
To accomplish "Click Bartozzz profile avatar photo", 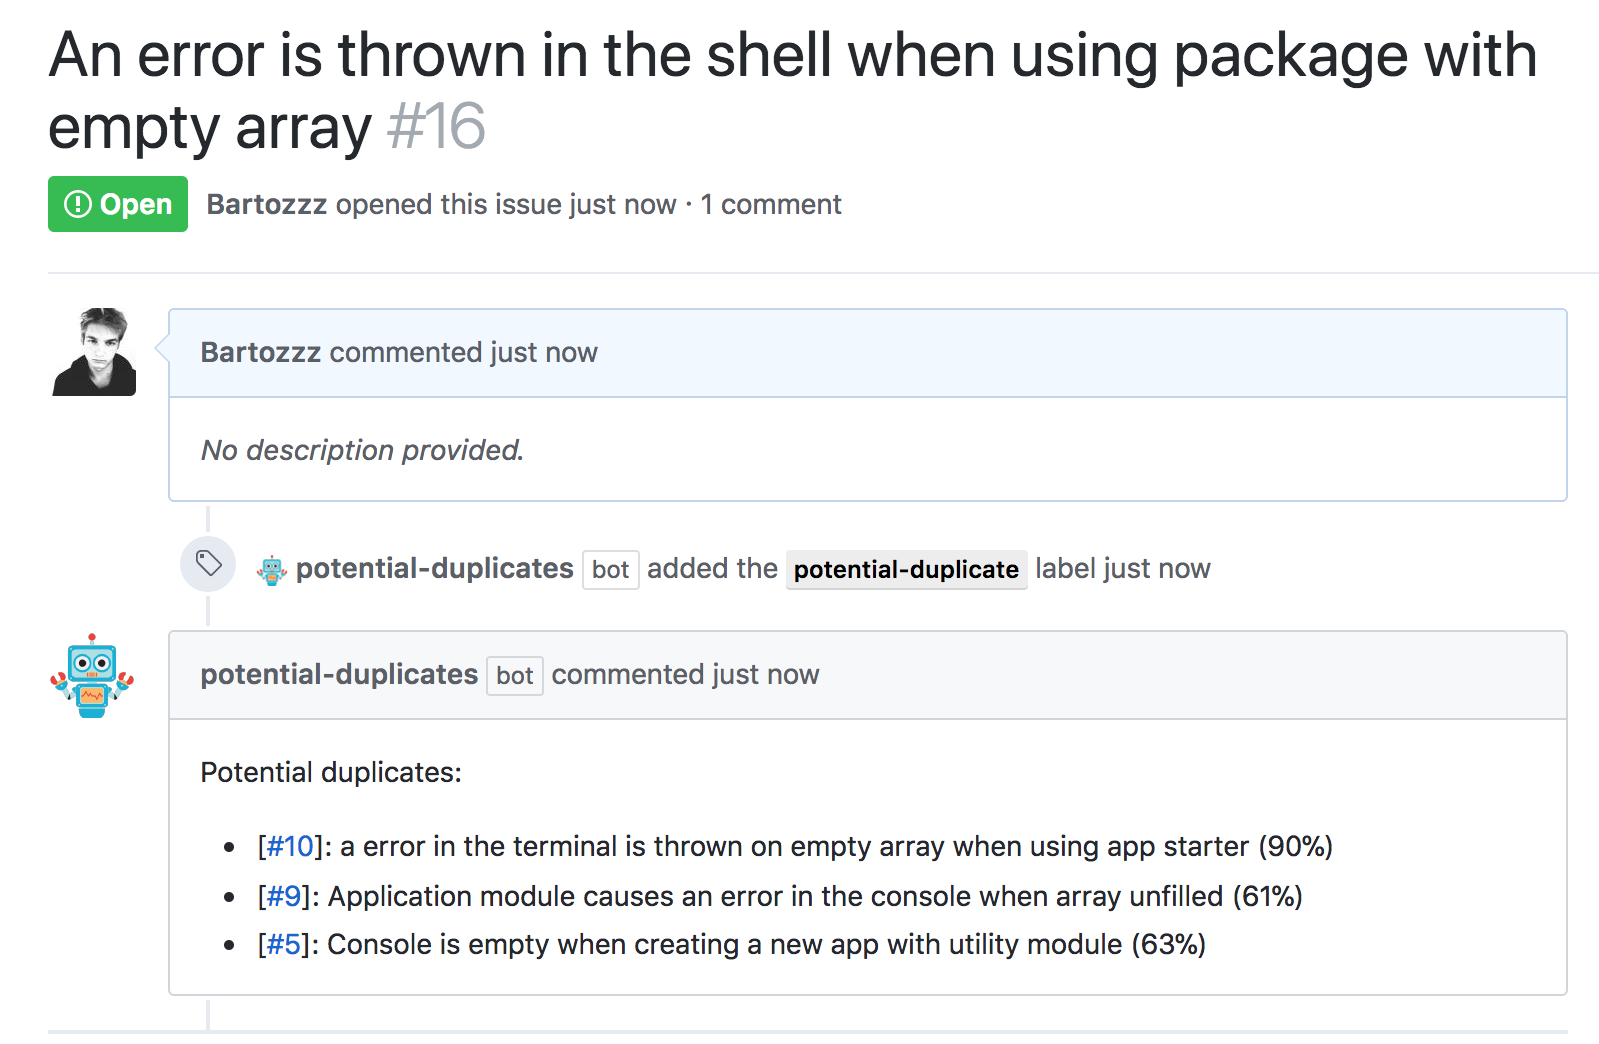I will (x=94, y=352).
